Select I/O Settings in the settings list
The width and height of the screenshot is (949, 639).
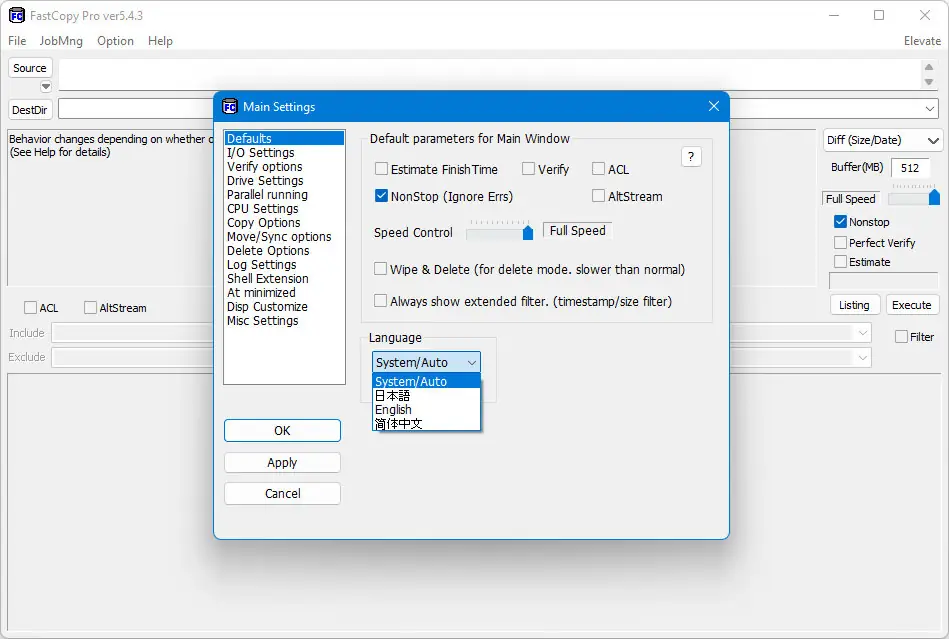[x=284, y=153]
